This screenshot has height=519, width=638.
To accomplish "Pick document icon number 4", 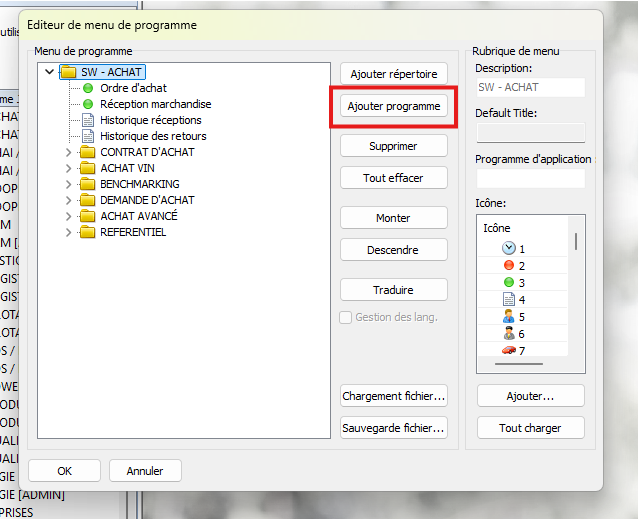I will (508, 299).
